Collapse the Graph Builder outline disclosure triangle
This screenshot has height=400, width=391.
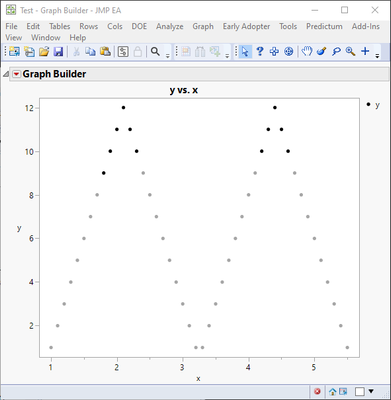6,75
